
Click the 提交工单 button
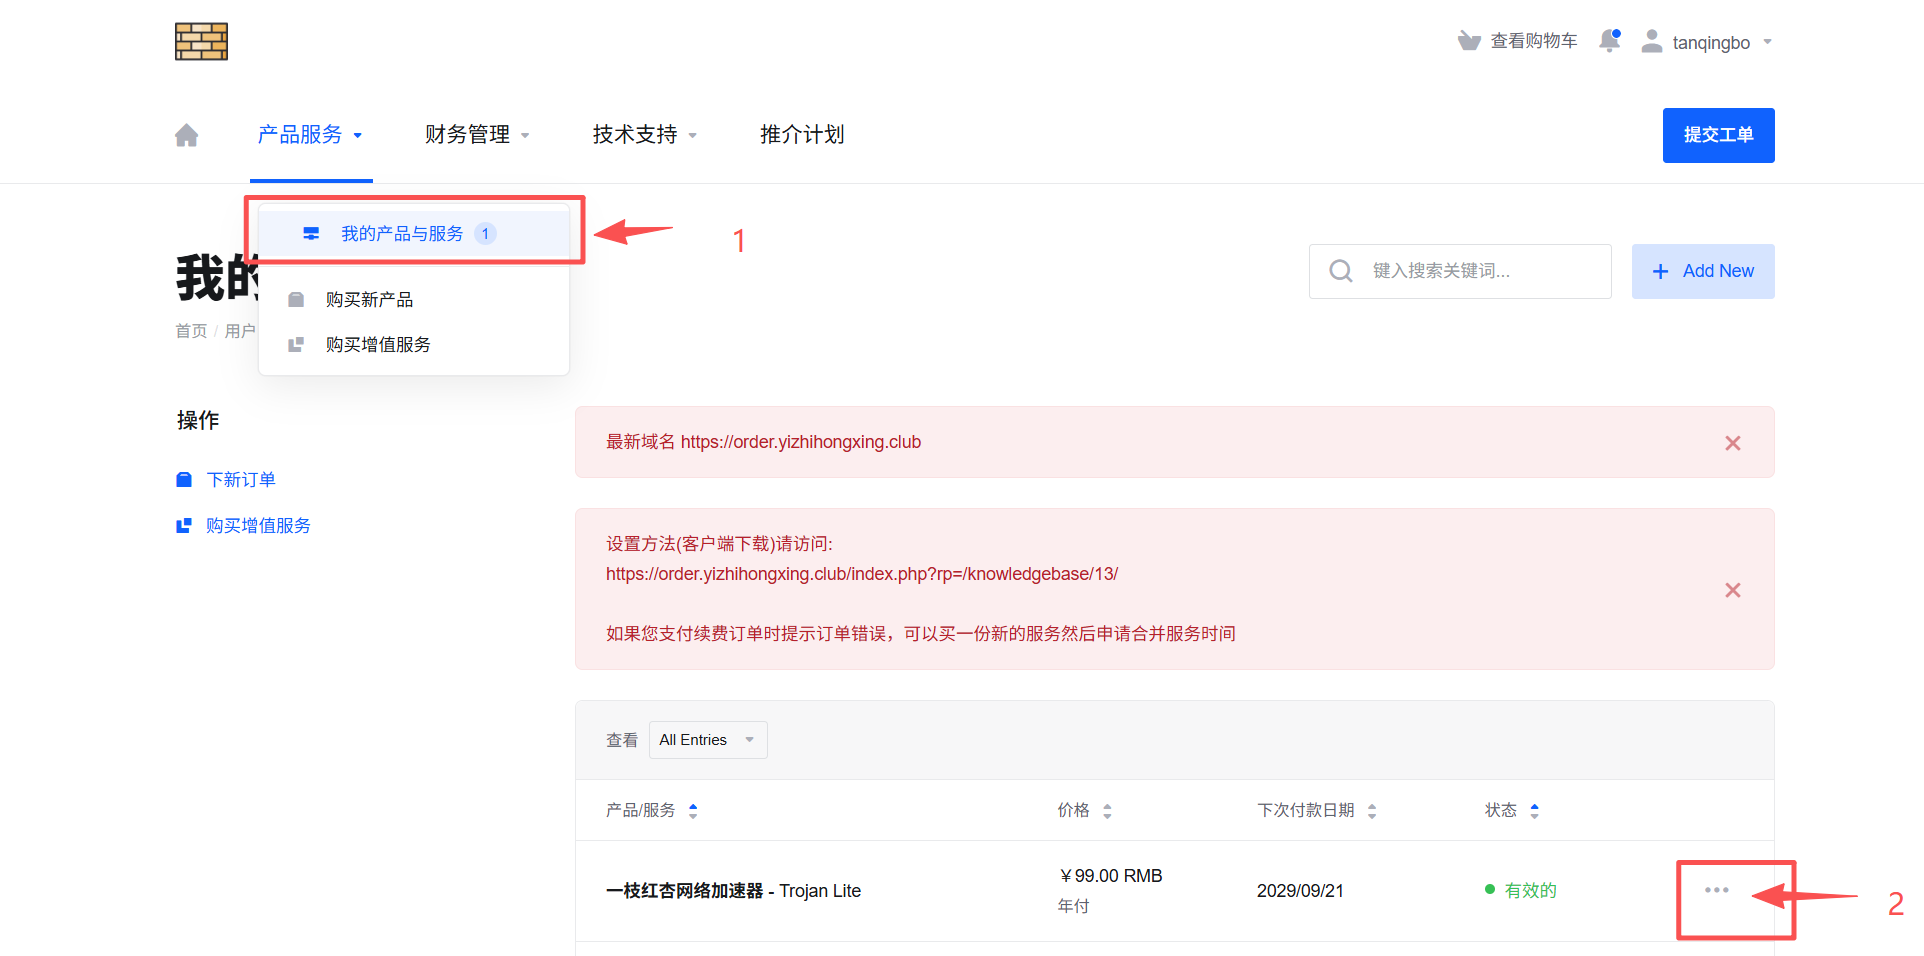point(1718,135)
